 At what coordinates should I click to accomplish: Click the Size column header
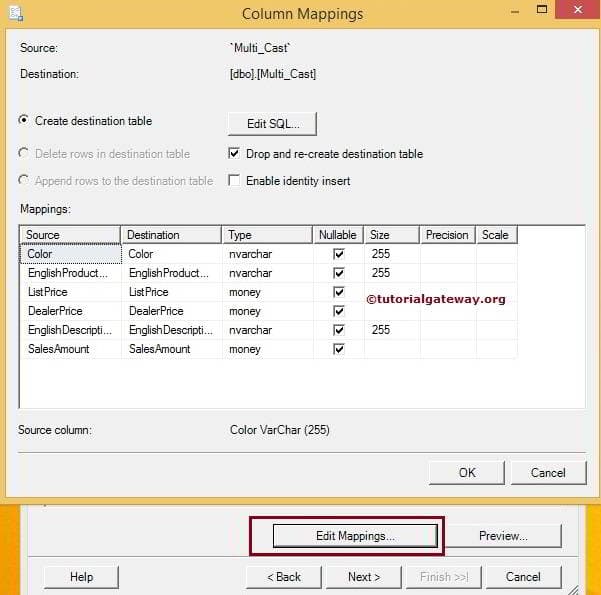click(x=392, y=235)
